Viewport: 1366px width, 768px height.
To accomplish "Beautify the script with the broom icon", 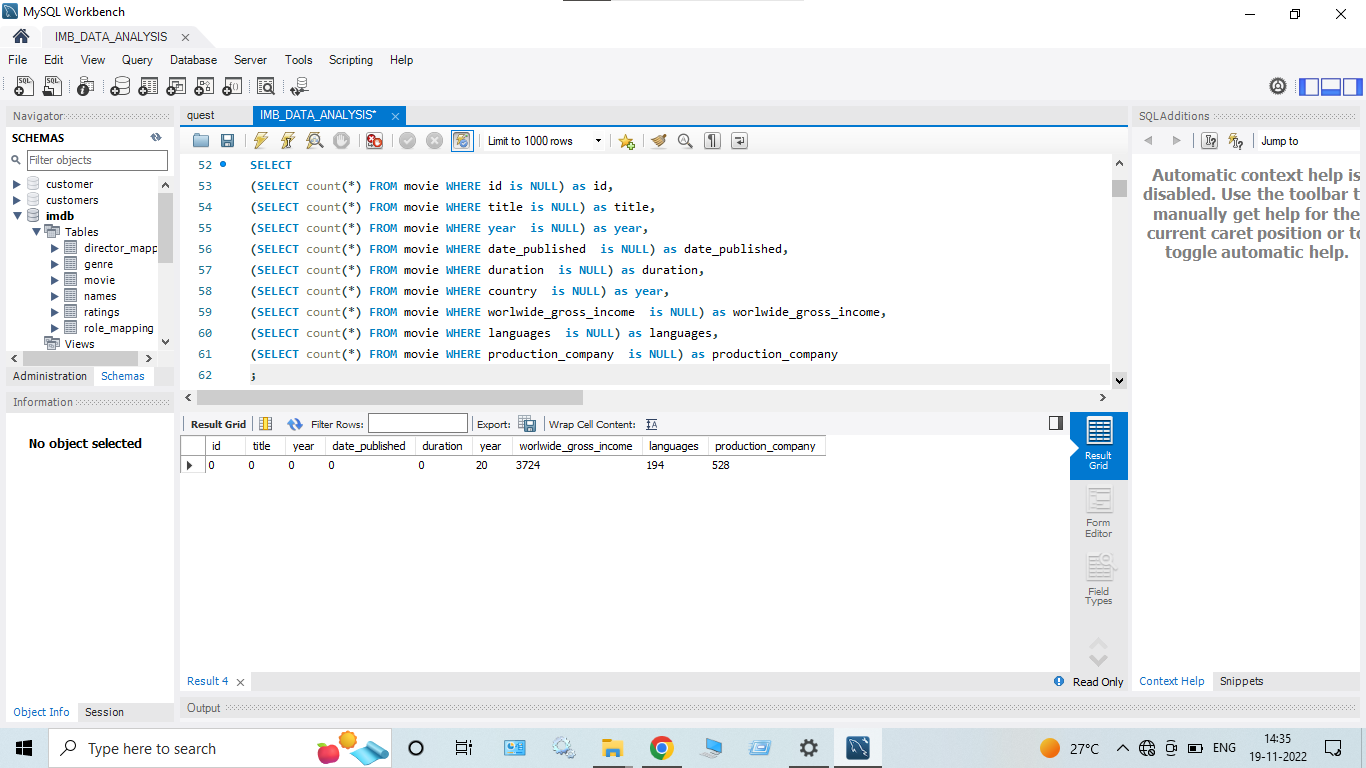I will (658, 140).
